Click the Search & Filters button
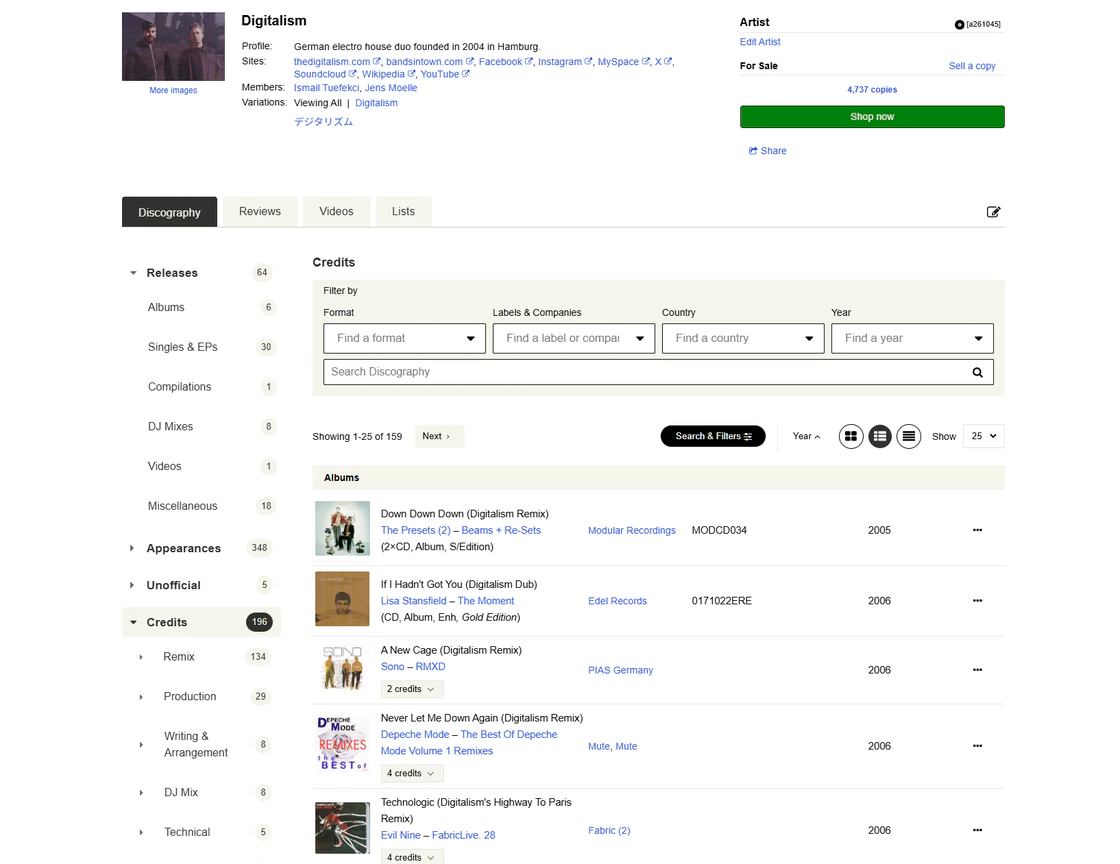The width and height of the screenshot is (1120, 864). coord(713,436)
